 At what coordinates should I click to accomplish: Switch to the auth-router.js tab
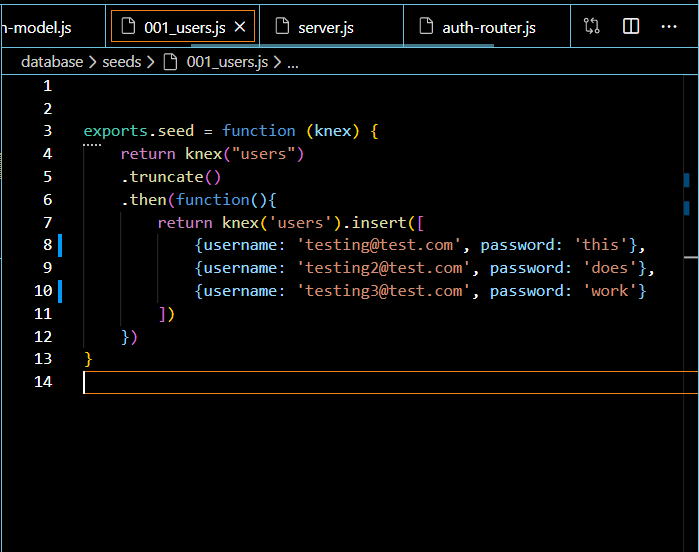(487, 26)
